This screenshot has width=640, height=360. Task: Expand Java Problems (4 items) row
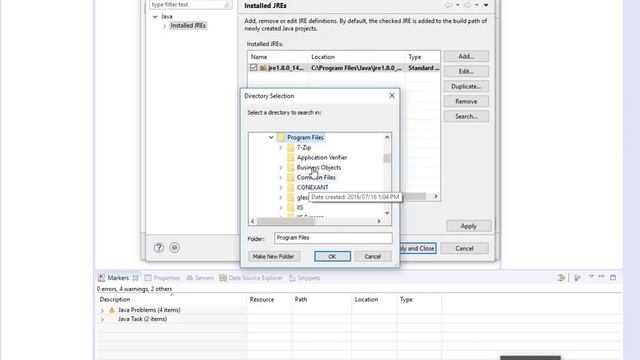(102, 310)
